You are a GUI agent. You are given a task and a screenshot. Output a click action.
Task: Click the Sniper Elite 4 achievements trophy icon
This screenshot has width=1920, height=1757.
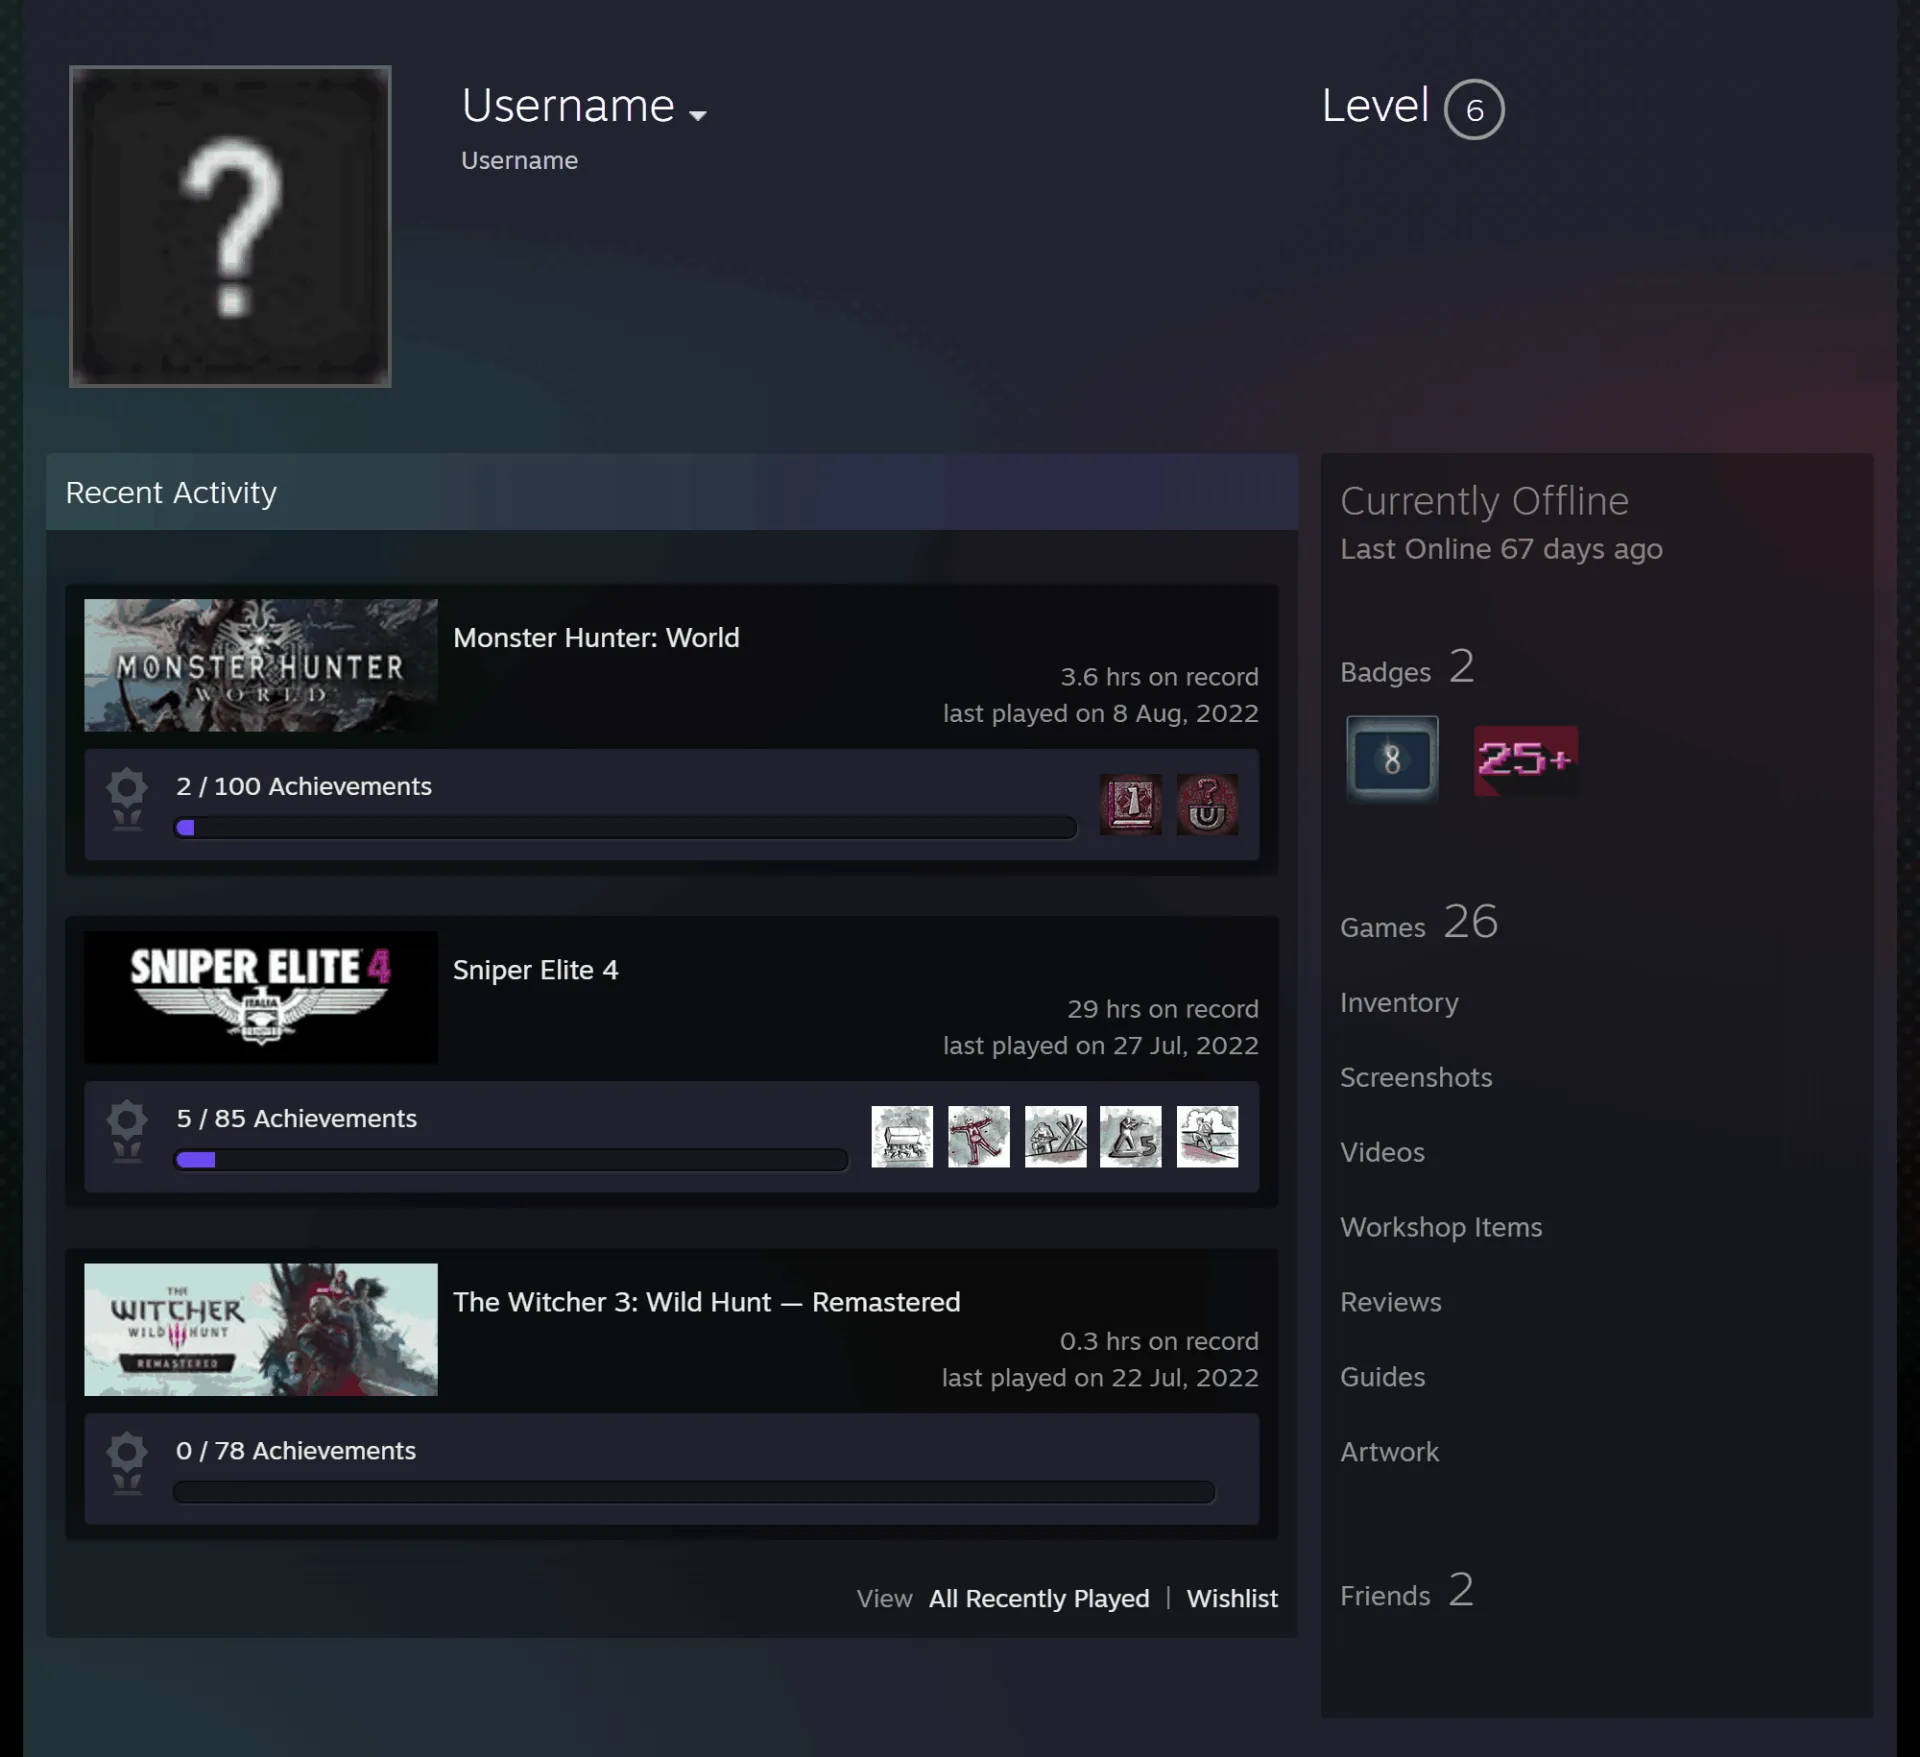click(127, 1132)
